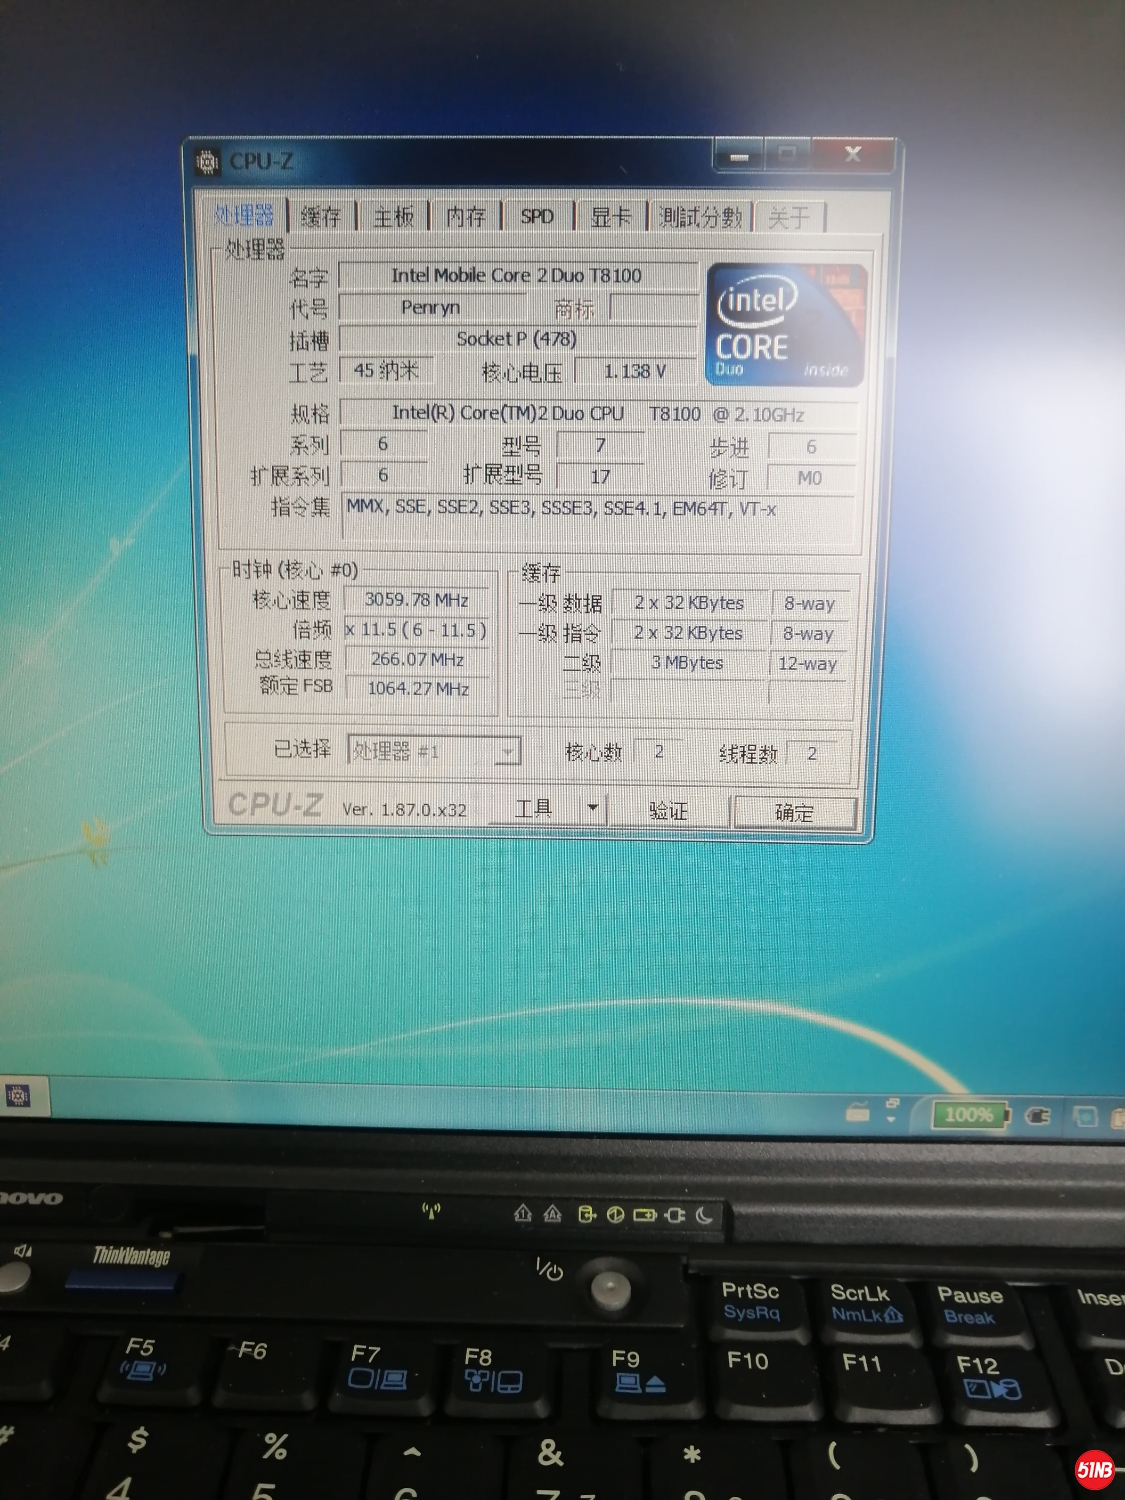The height and width of the screenshot is (1500, 1125).
Task: Click the core voltage value '1.138 V'
Action: pyautogui.click(x=634, y=371)
